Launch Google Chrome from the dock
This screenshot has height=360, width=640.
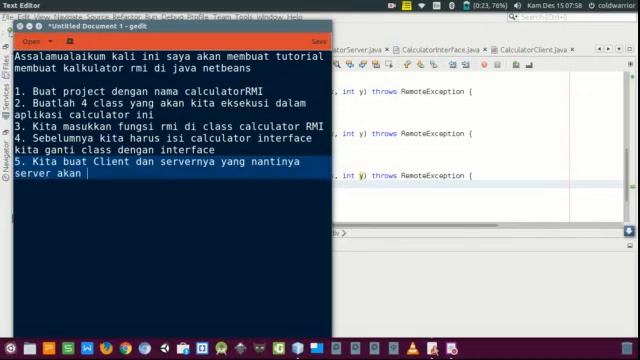coord(126,348)
